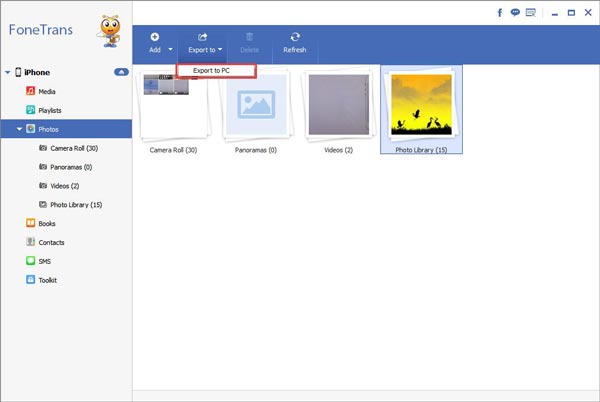Choose Export to PC menu entry
Image resolution: width=600 pixels, height=402 pixels.
tap(216, 71)
